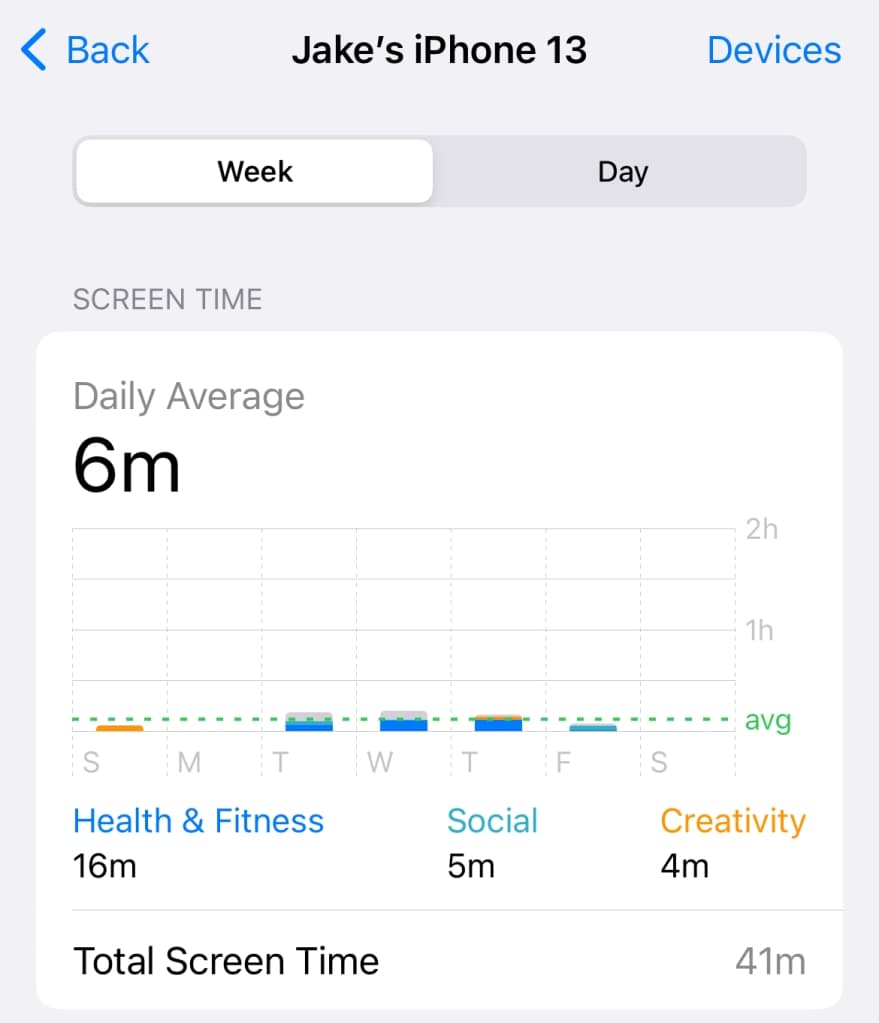The width and height of the screenshot is (879, 1023).
Task: Tap the Health & Fitness category label
Action: 198,821
